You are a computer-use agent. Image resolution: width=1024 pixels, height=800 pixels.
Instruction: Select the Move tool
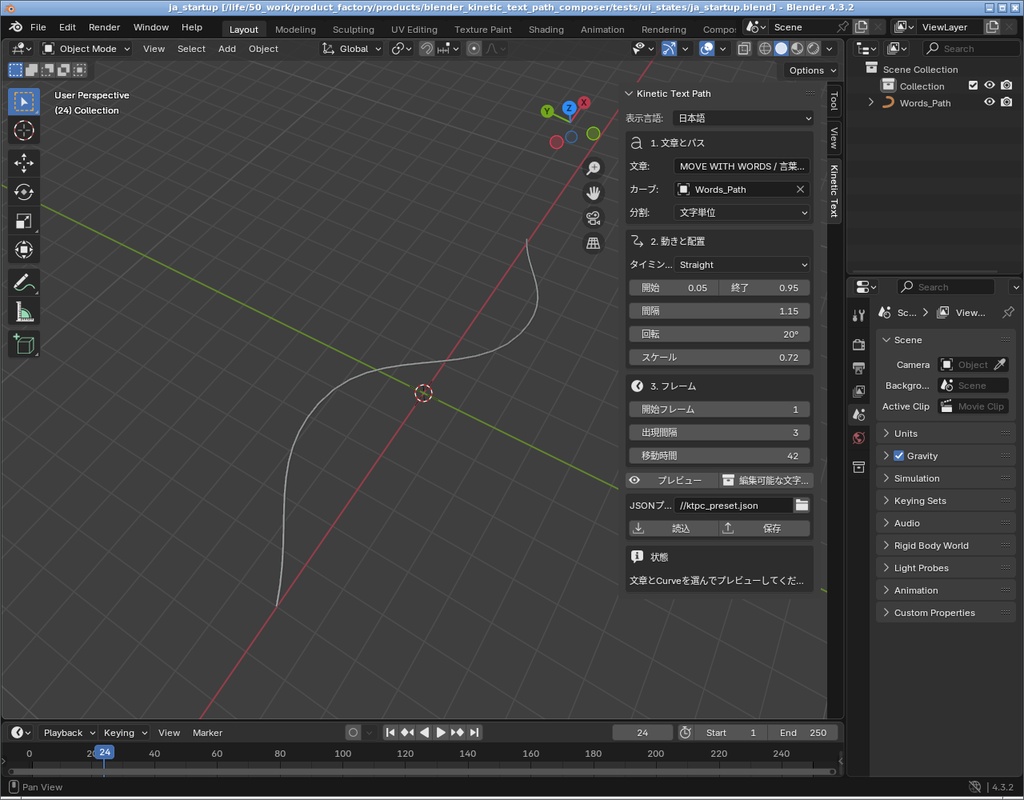24,163
